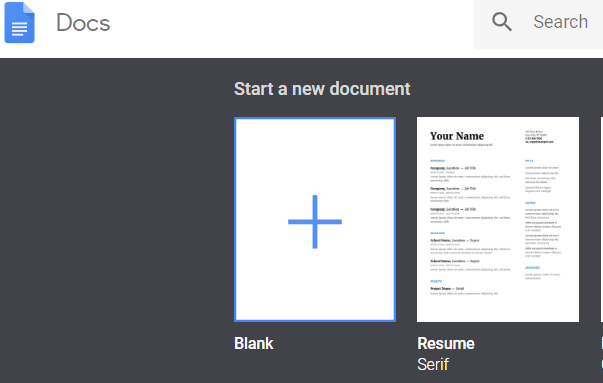Click the magnifying glass search icon
Image resolution: width=603 pixels, height=383 pixels.
pos(502,22)
